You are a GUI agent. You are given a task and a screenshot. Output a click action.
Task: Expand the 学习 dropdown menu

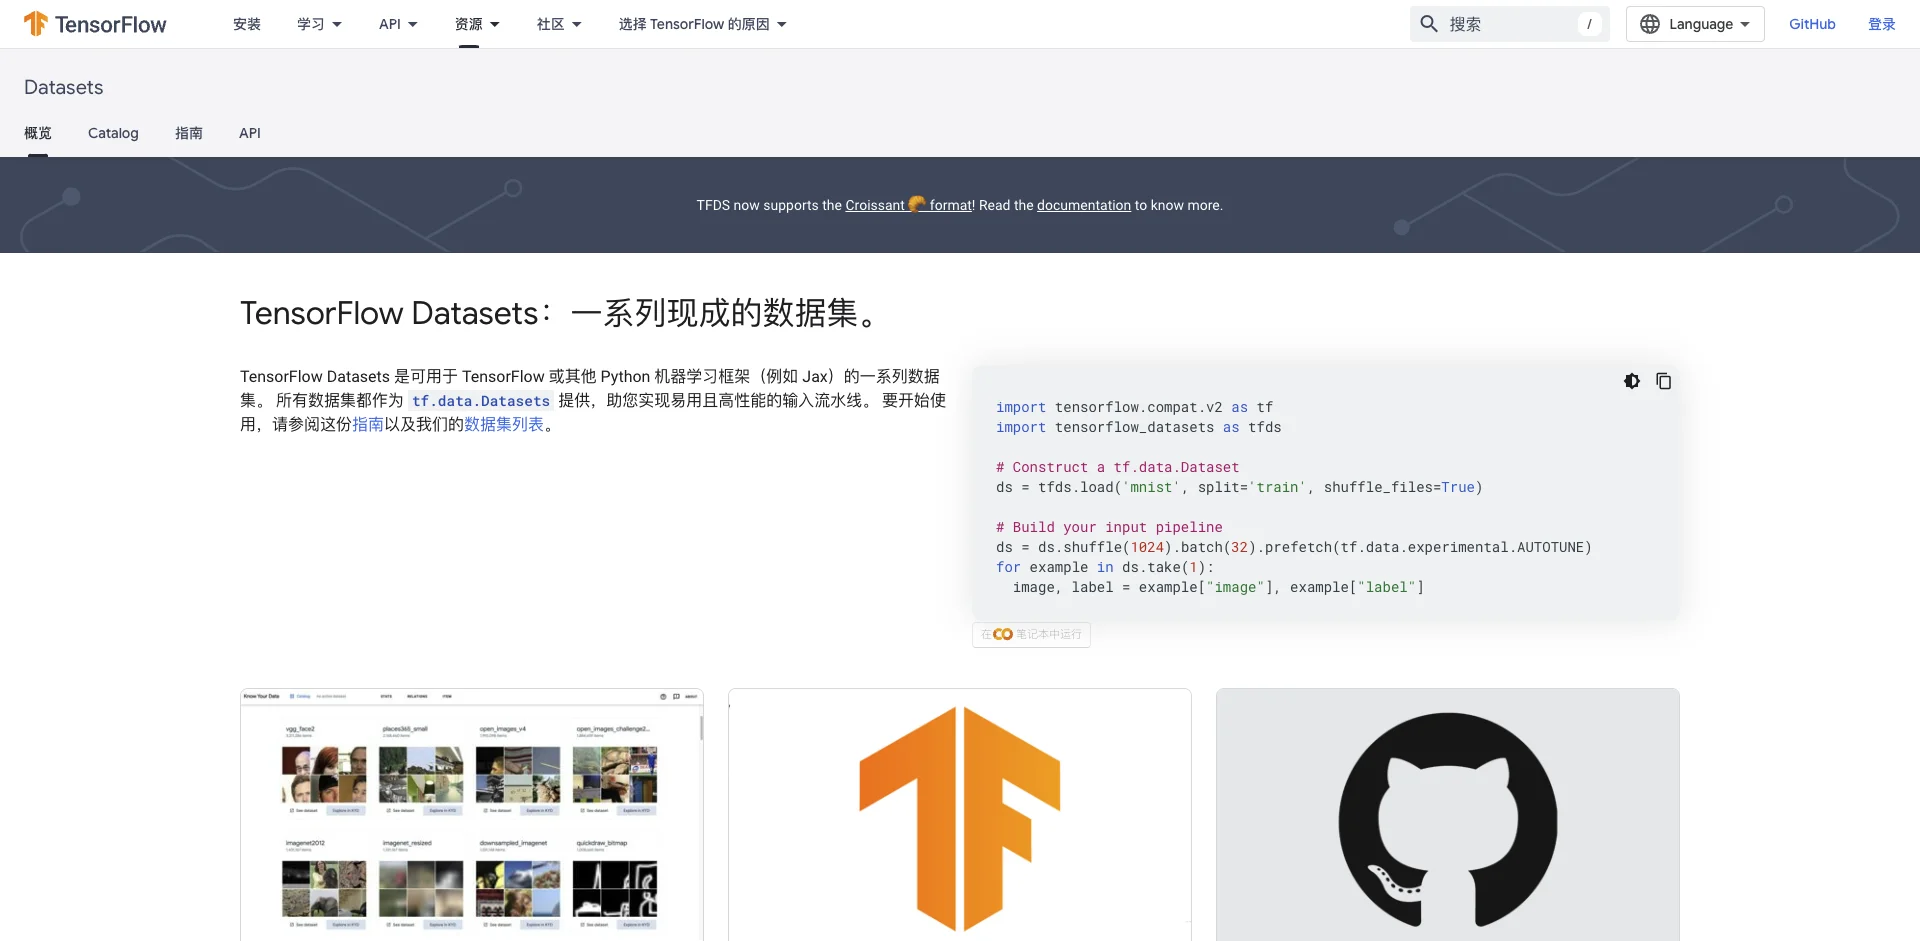tap(319, 24)
